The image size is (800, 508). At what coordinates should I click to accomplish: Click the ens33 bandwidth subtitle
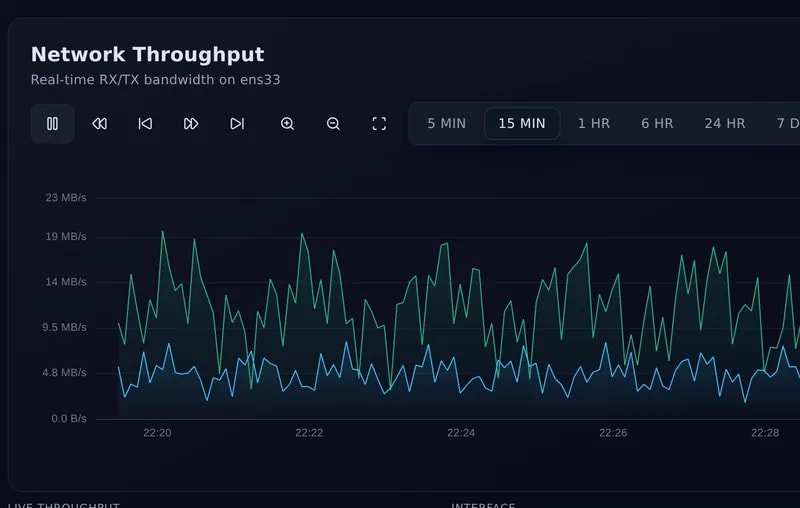pos(155,80)
